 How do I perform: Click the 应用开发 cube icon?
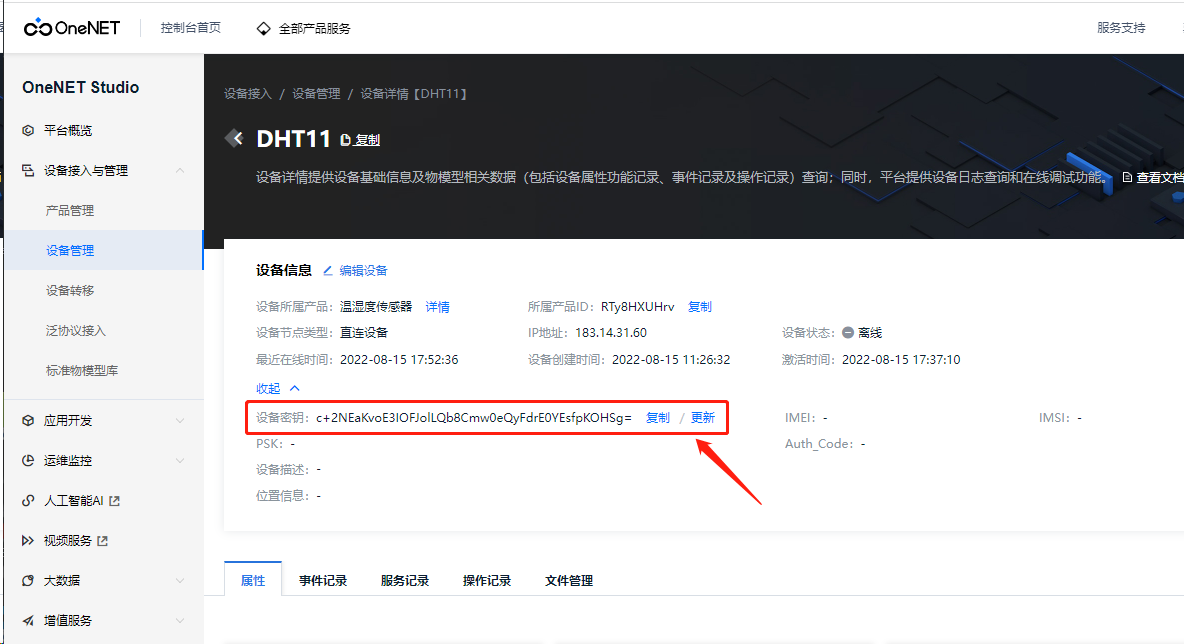click(x=28, y=421)
